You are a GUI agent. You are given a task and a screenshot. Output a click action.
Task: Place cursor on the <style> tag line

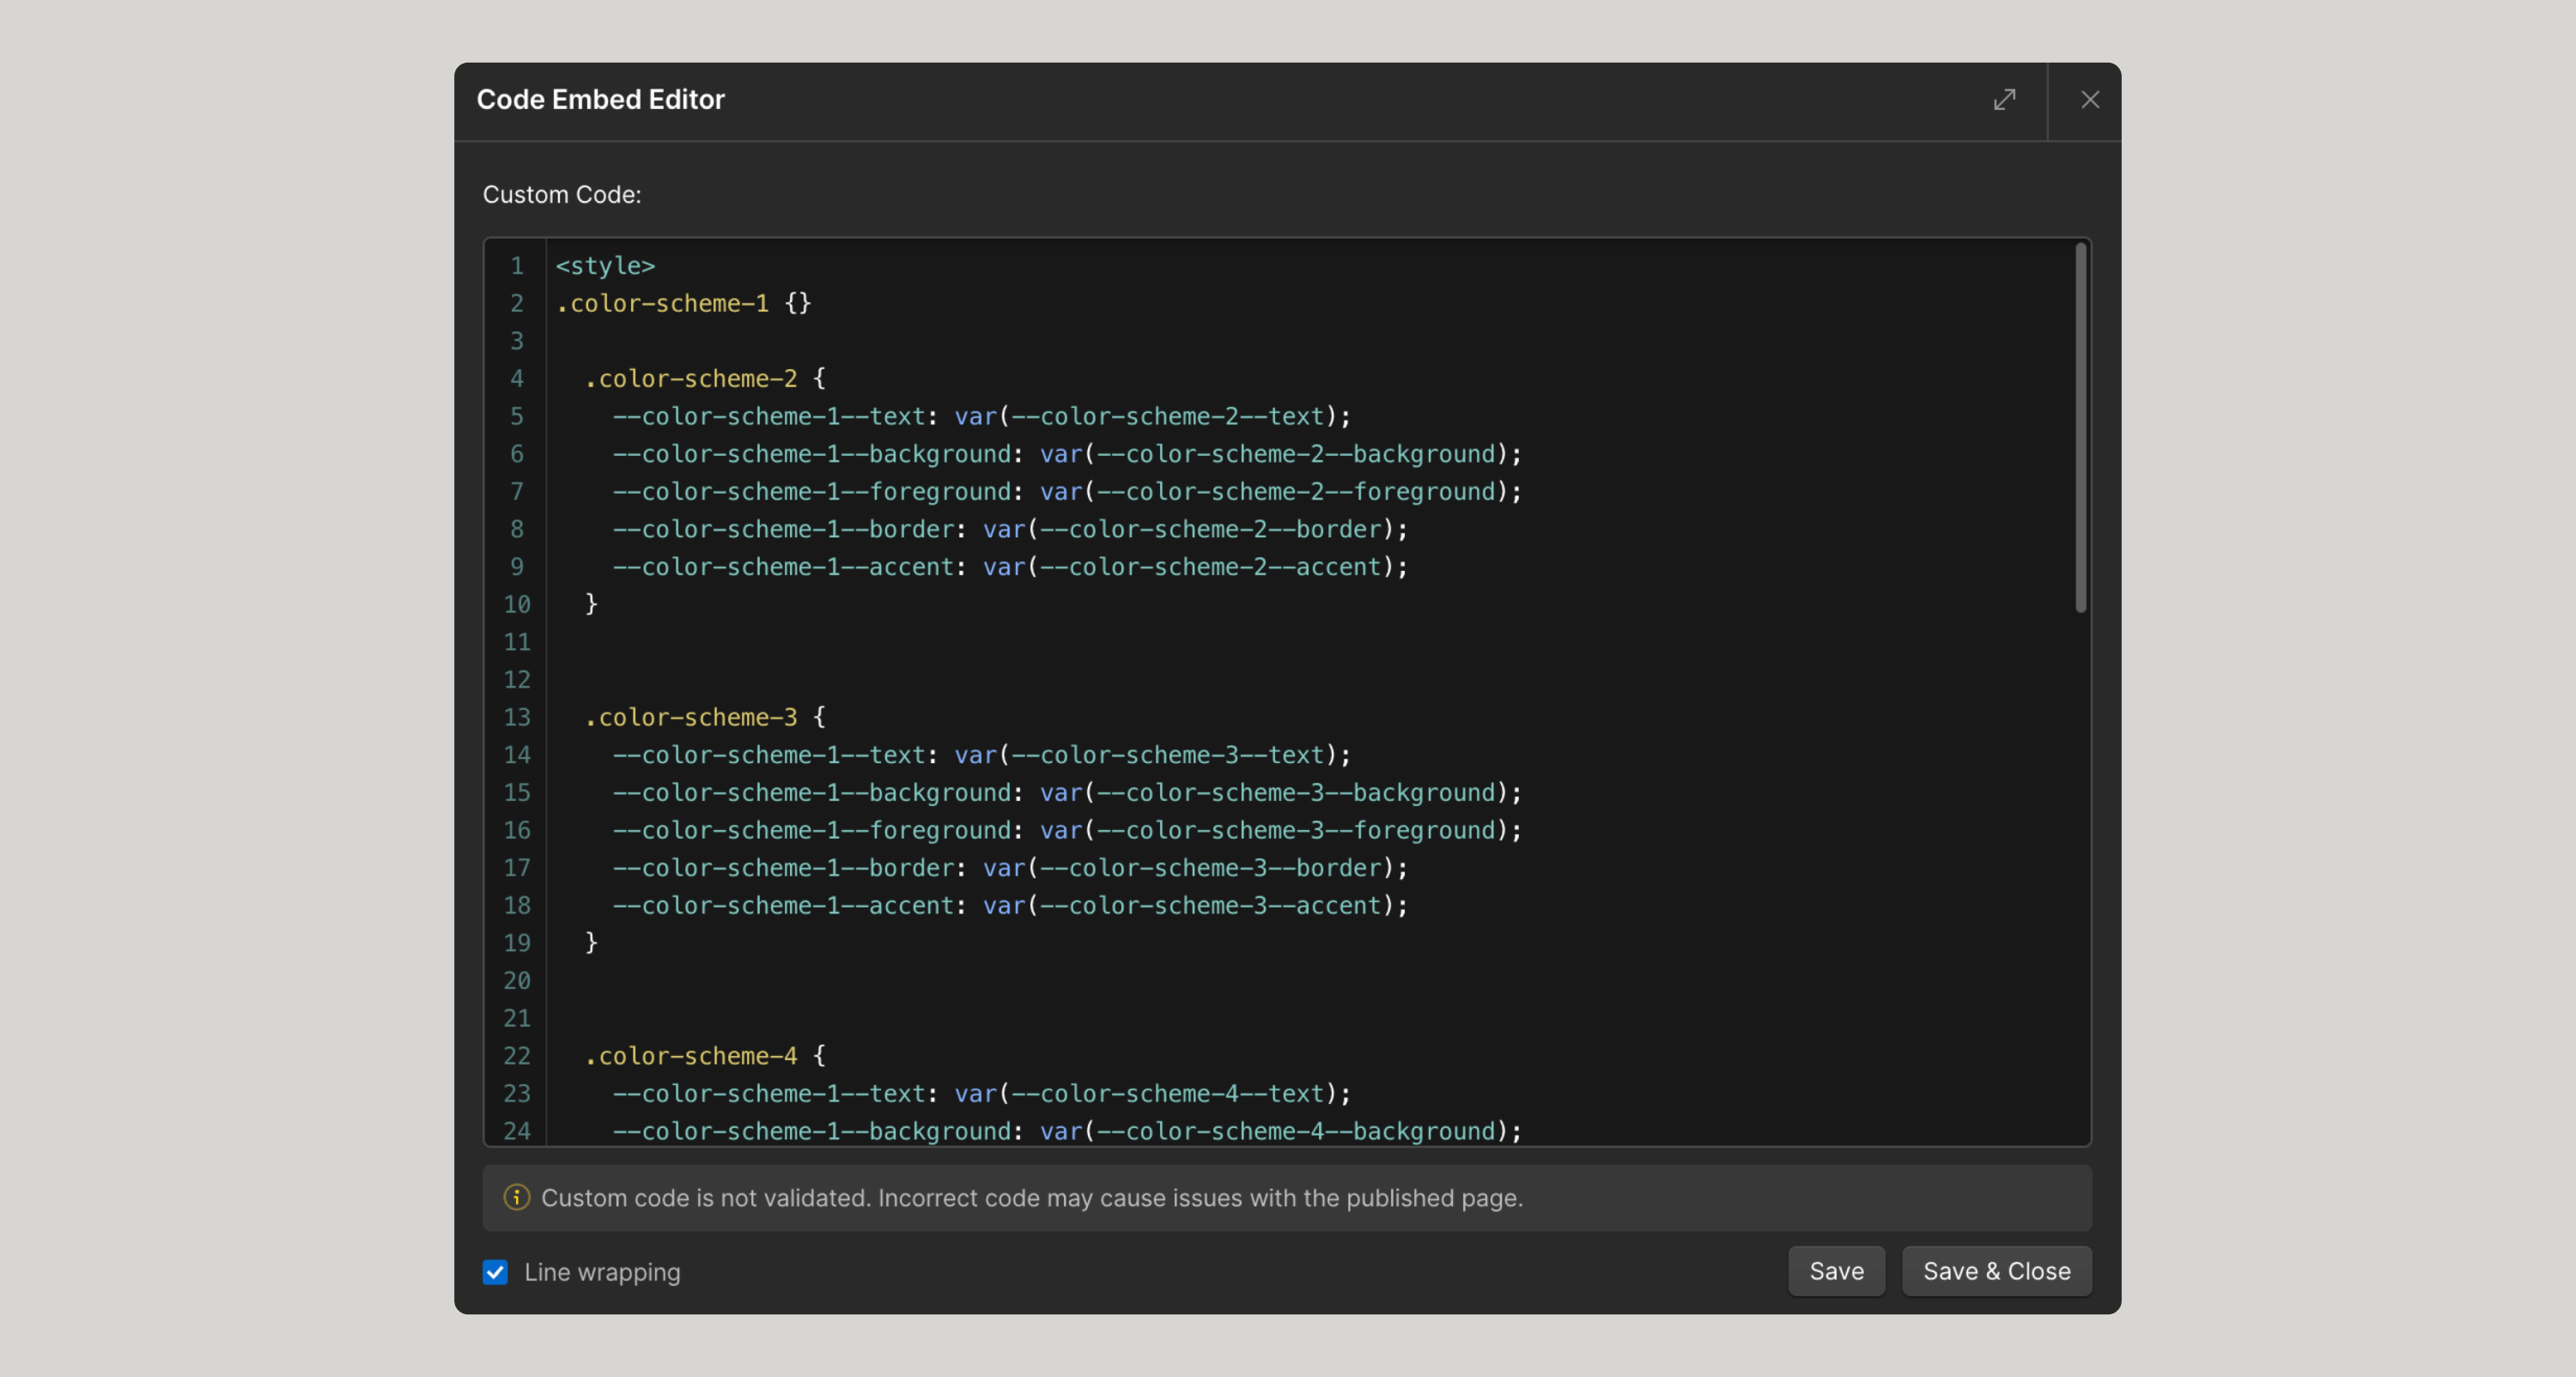click(605, 266)
